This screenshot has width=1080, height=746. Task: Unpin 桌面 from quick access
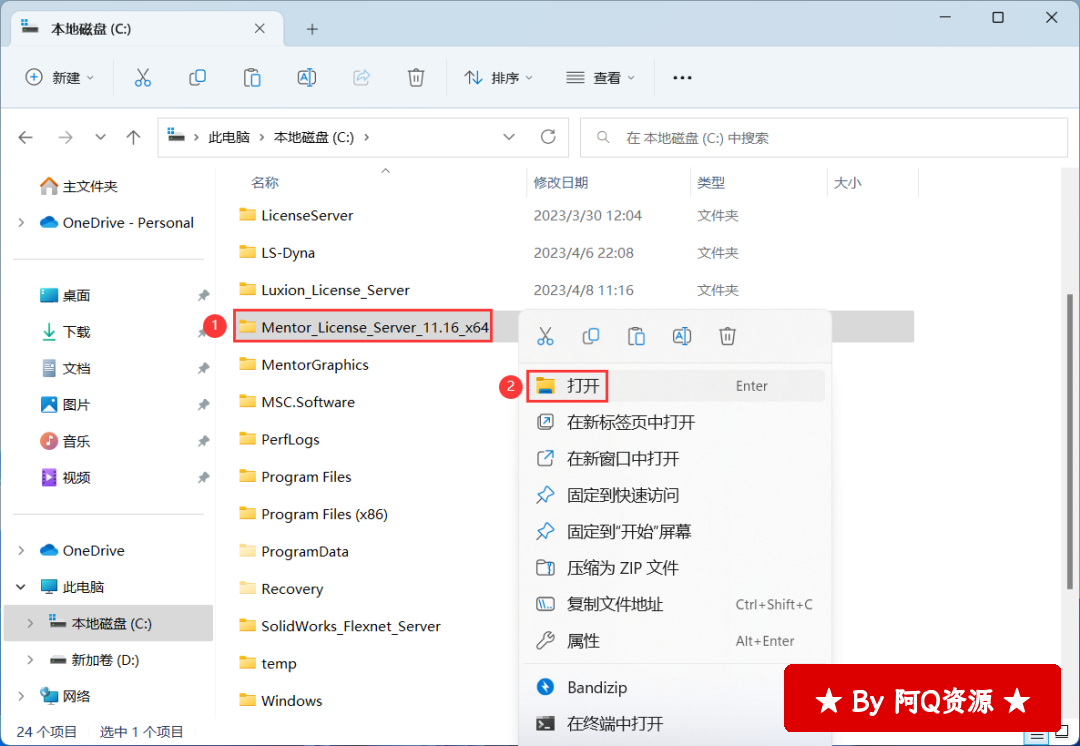pos(203,296)
